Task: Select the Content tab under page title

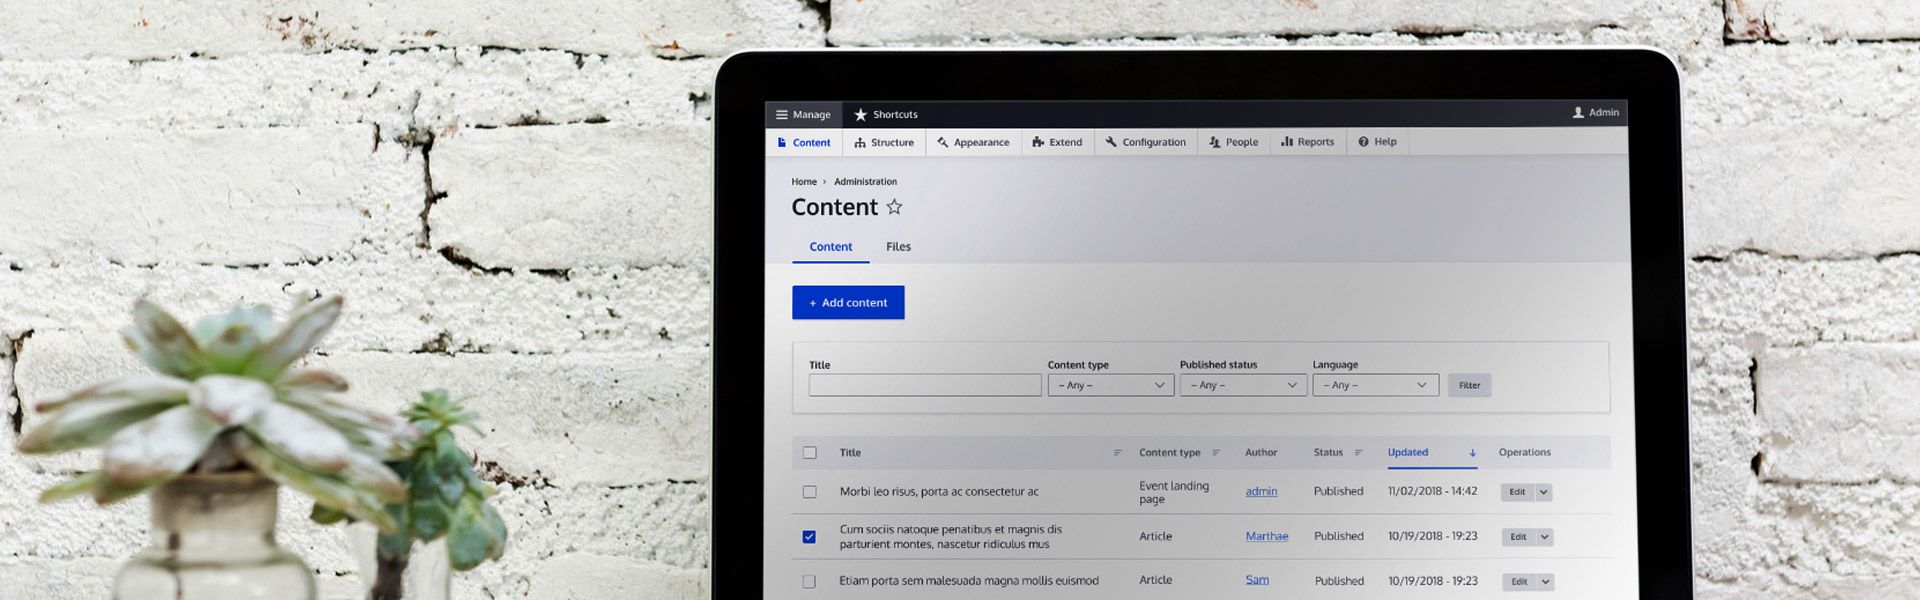Action: click(x=831, y=247)
